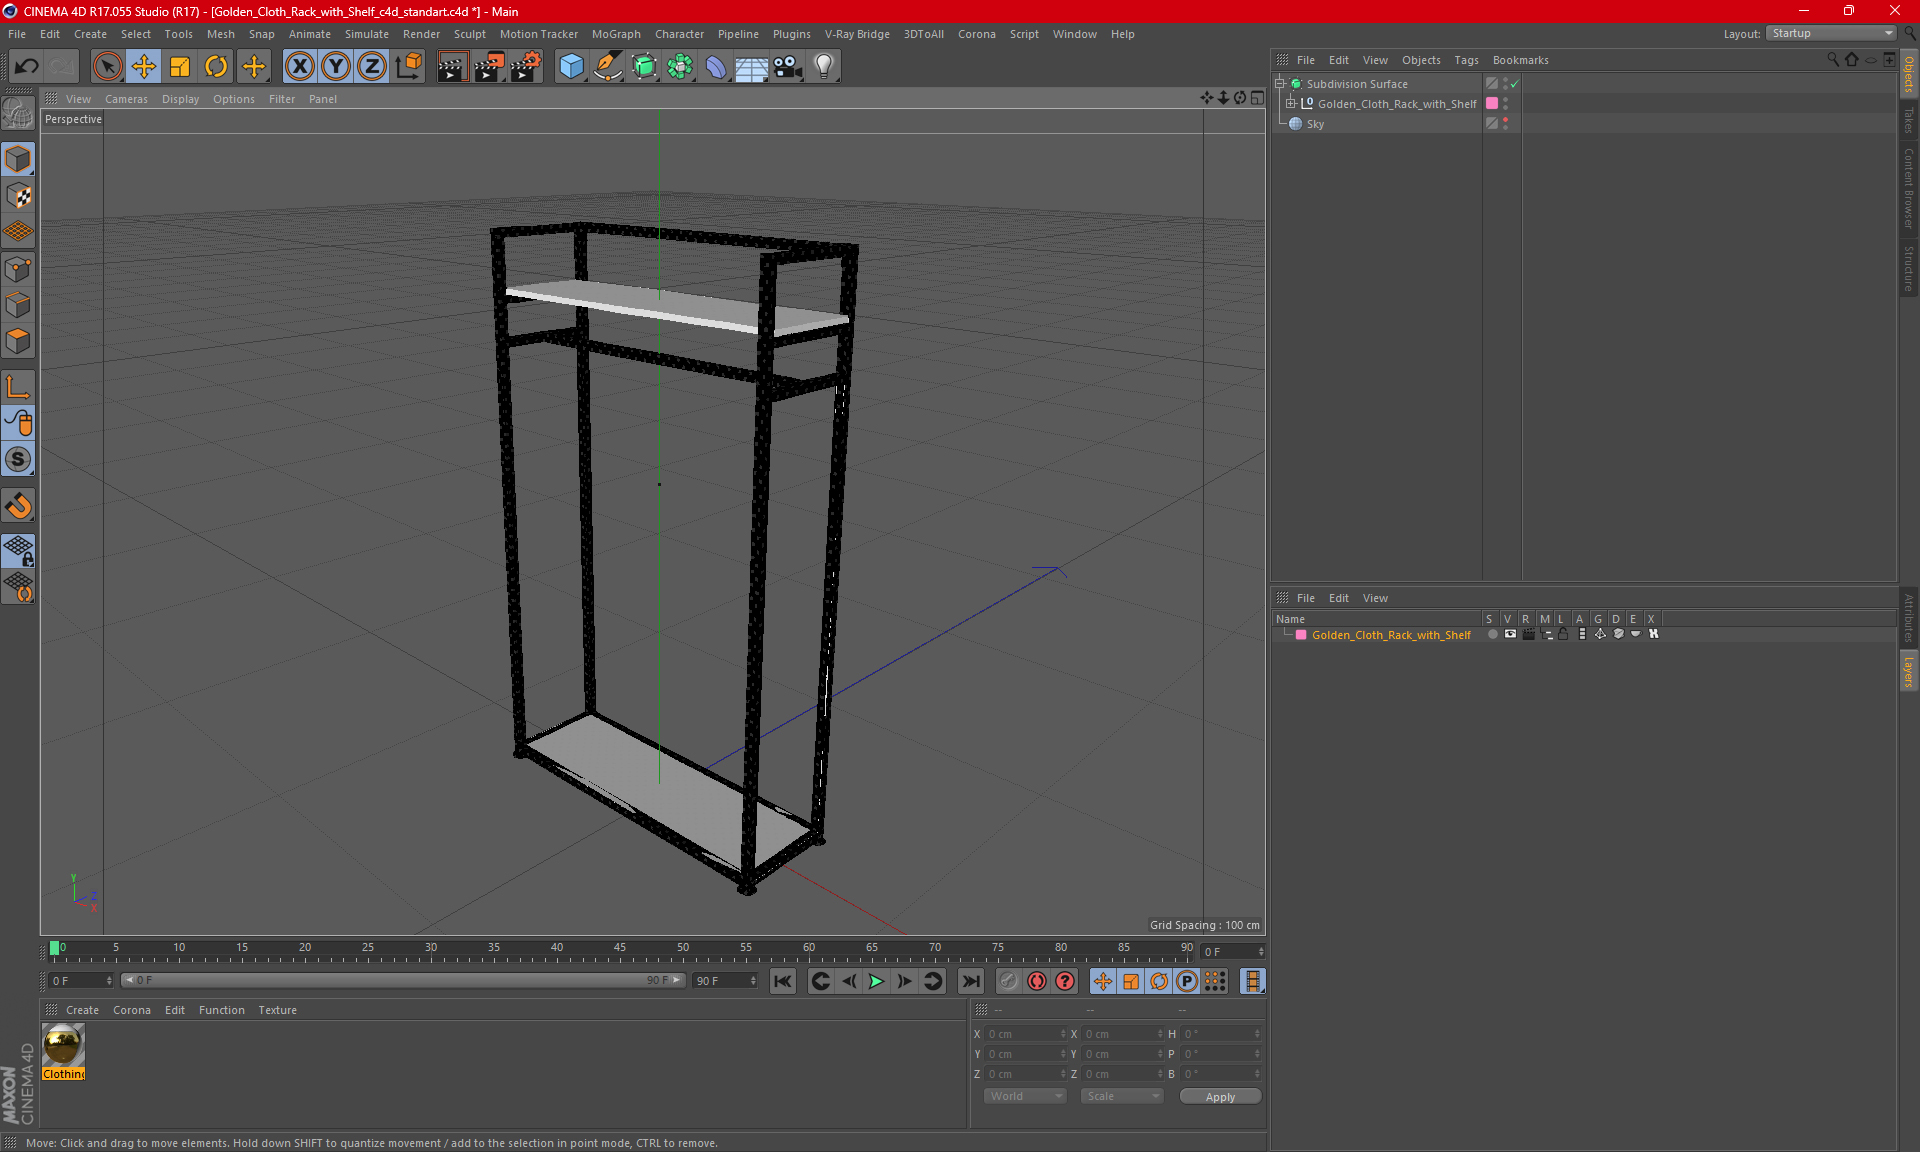1920x1152 pixels.
Task: Open the viewport Filter menu
Action: (282, 99)
